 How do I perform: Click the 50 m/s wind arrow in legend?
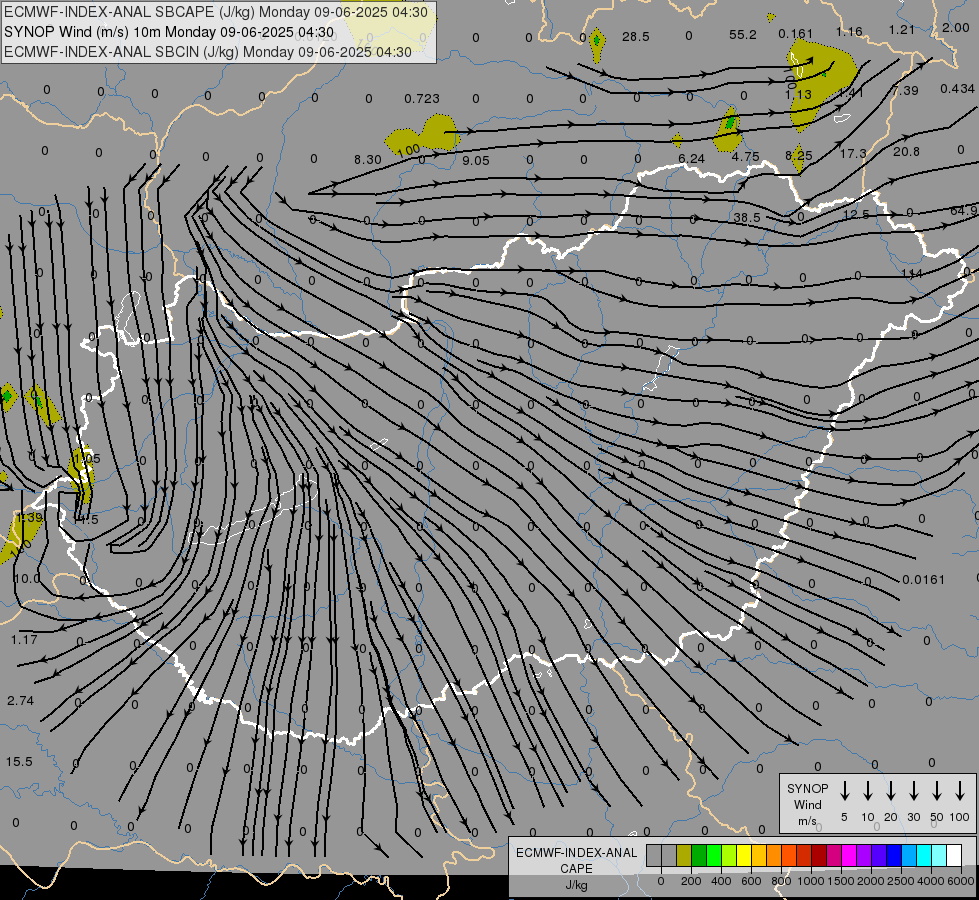[937, 791]
